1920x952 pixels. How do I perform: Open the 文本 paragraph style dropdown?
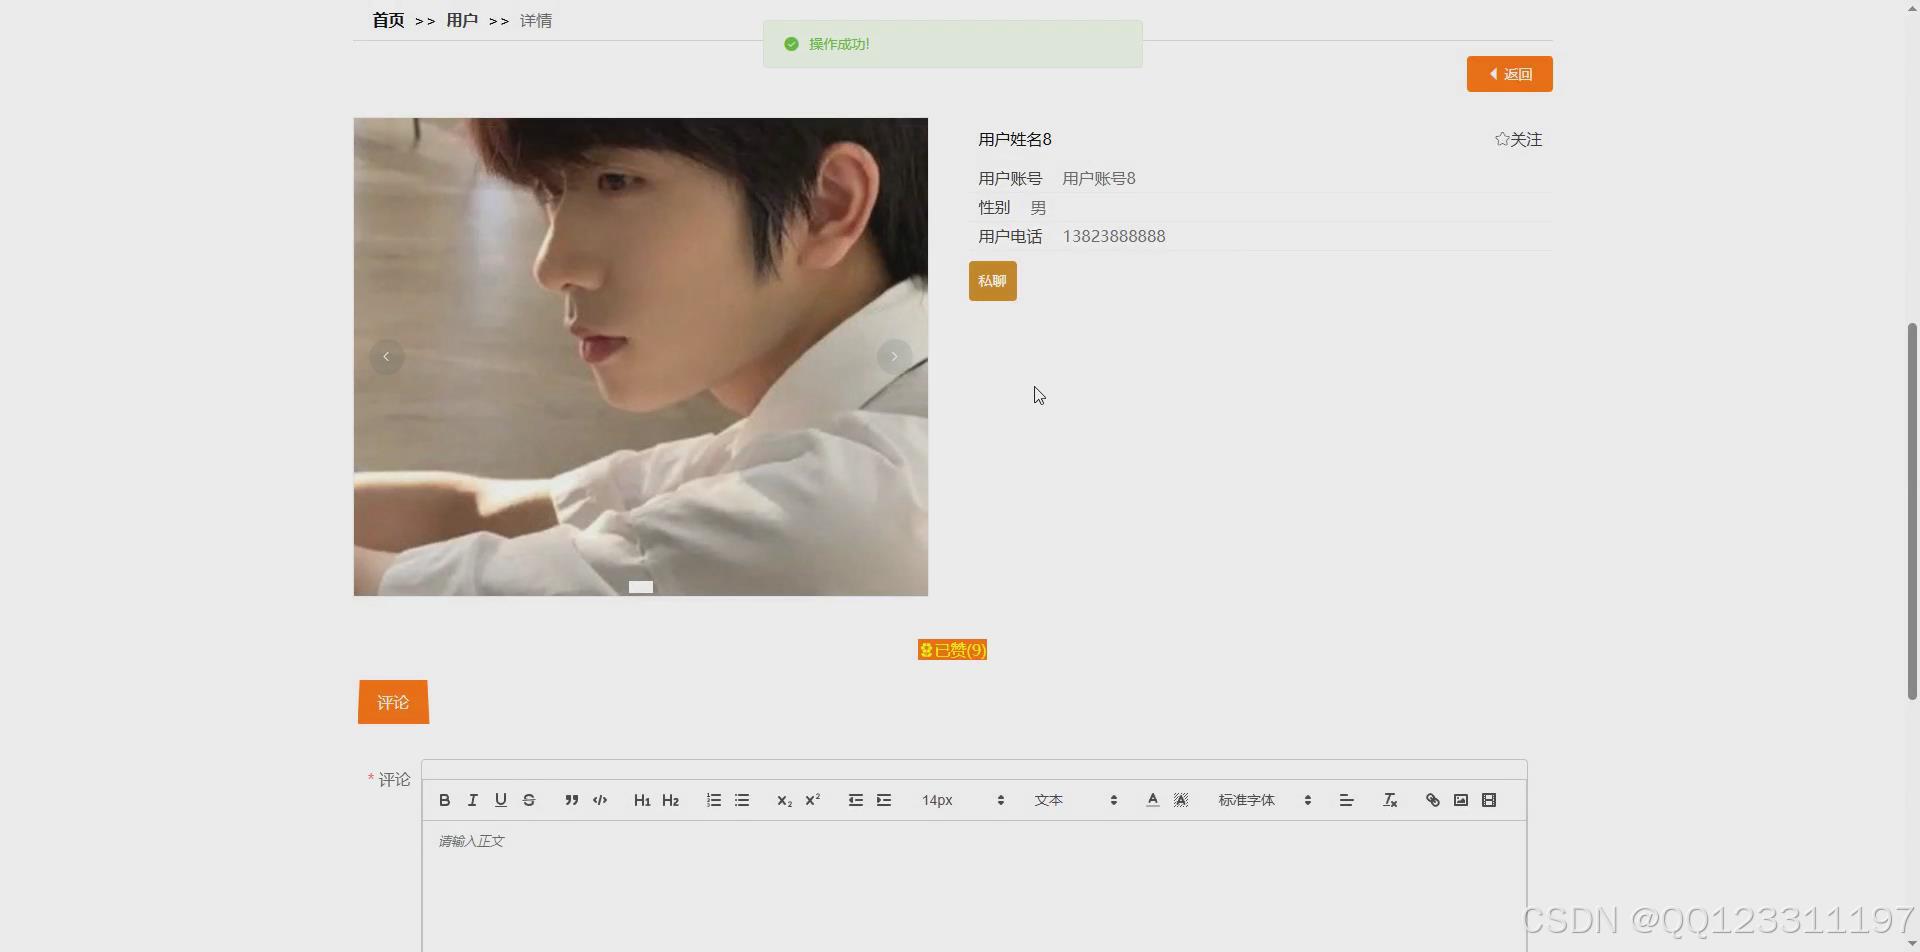(x=1075, y=800)
